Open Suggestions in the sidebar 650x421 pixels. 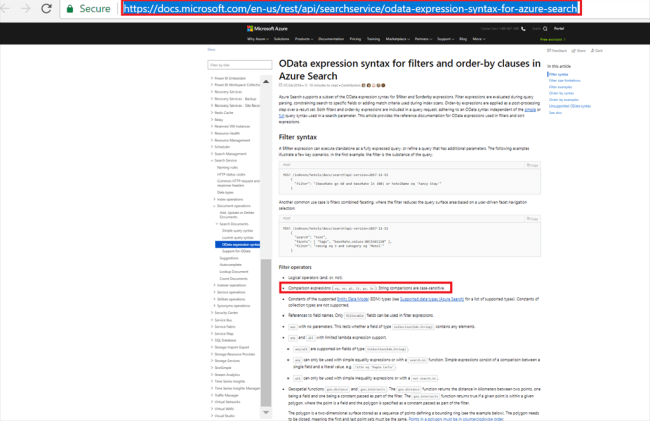(229, 258)
